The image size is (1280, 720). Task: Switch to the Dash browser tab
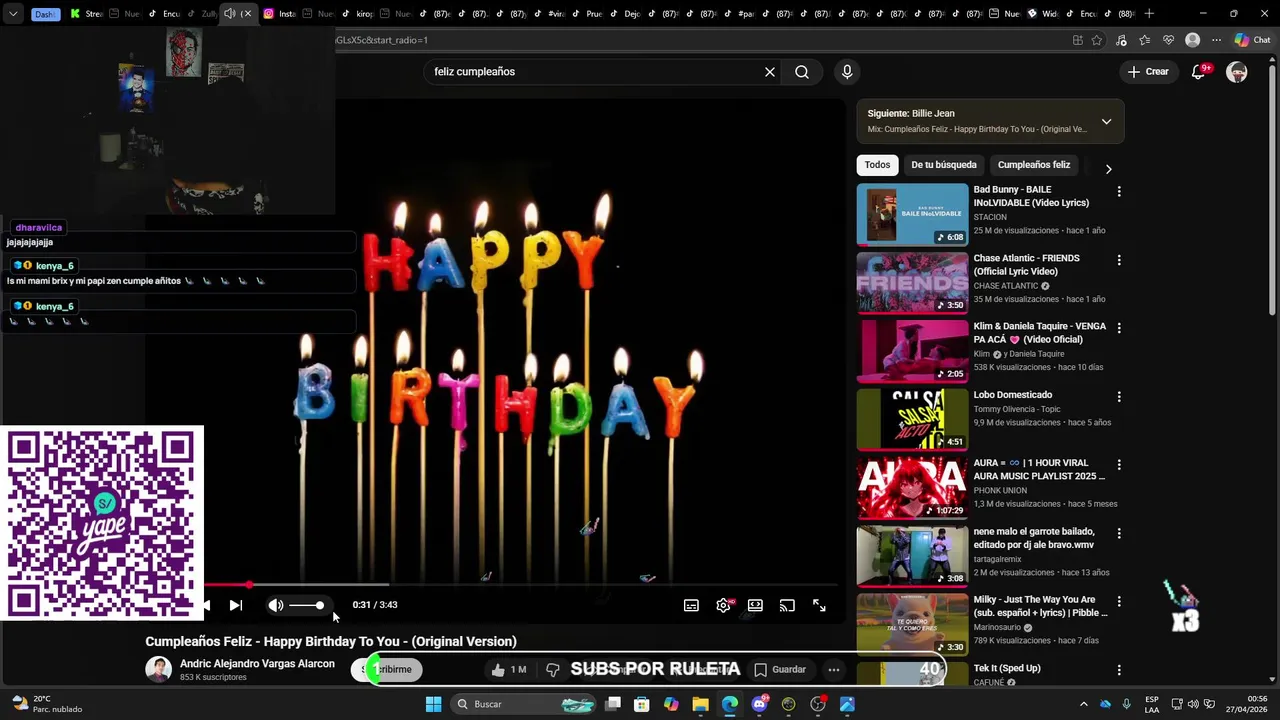46,14
